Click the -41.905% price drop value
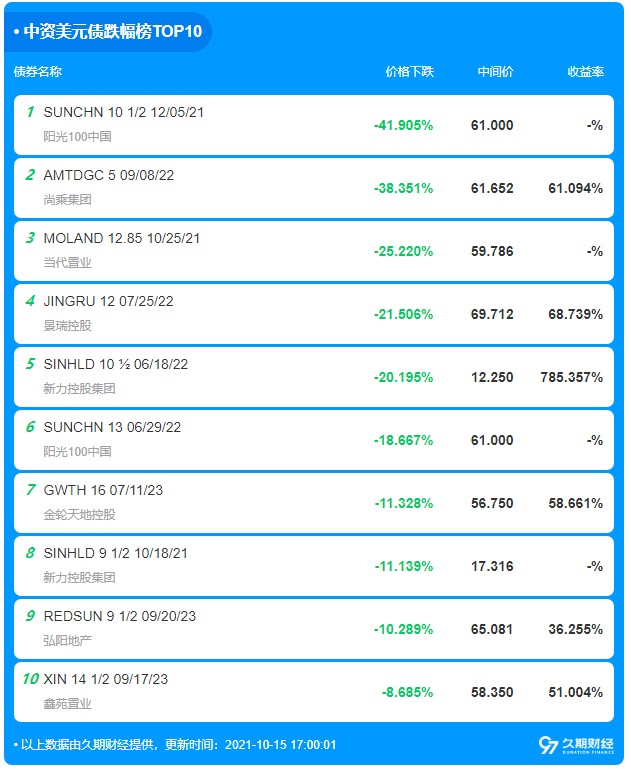631x769 pixels. [x=403, y=125]
